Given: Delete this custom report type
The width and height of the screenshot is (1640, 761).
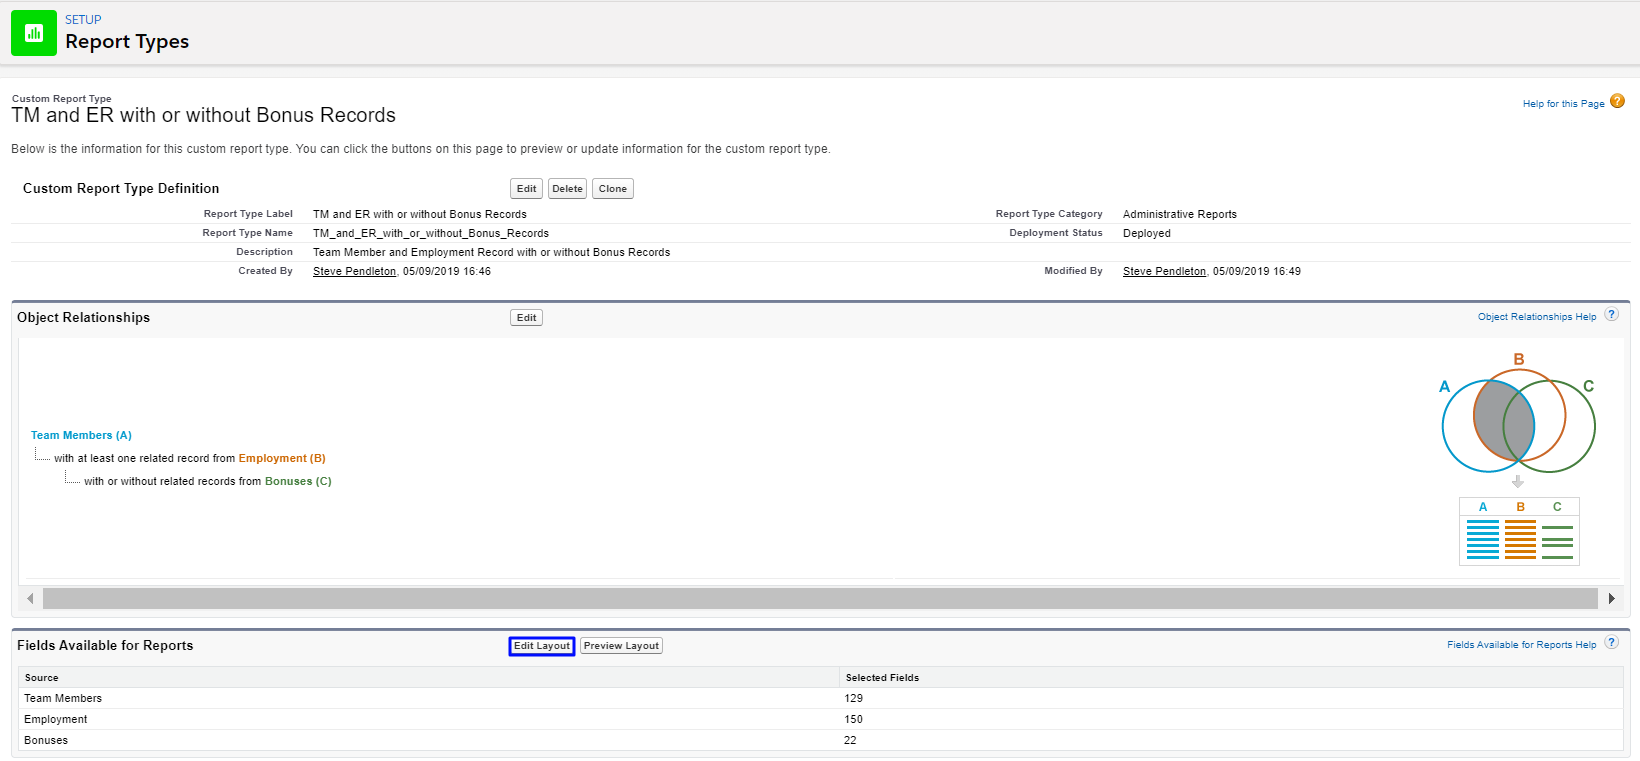Looking at the screenshot, I should coord(567,189).
